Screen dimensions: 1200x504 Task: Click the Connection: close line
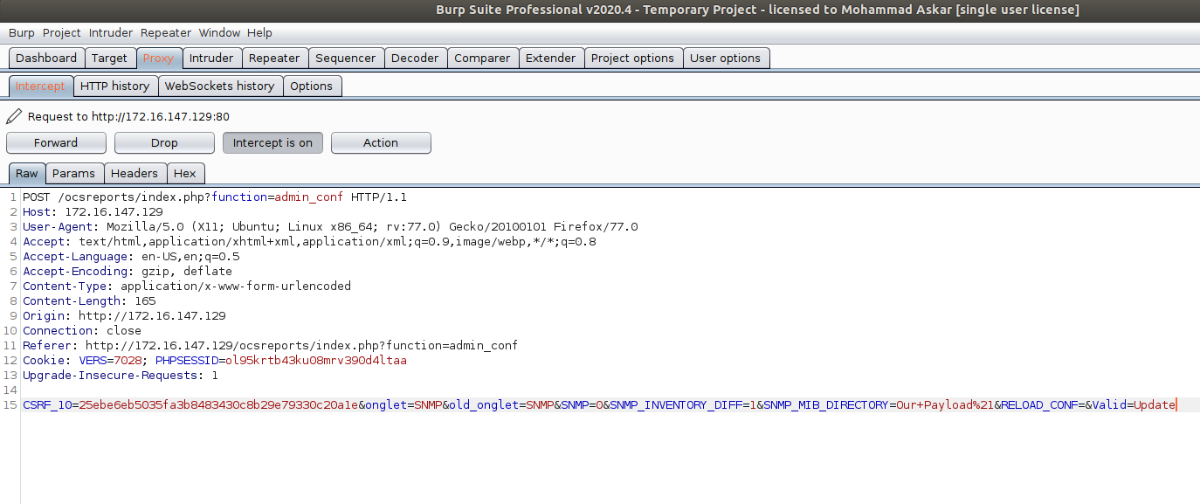click(x=82, y=330)
